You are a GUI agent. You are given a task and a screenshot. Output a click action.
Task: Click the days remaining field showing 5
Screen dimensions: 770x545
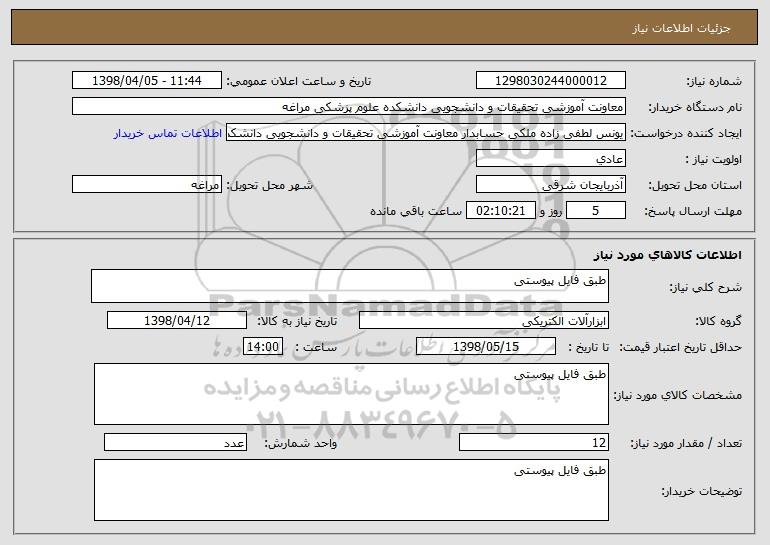point(596,211)
